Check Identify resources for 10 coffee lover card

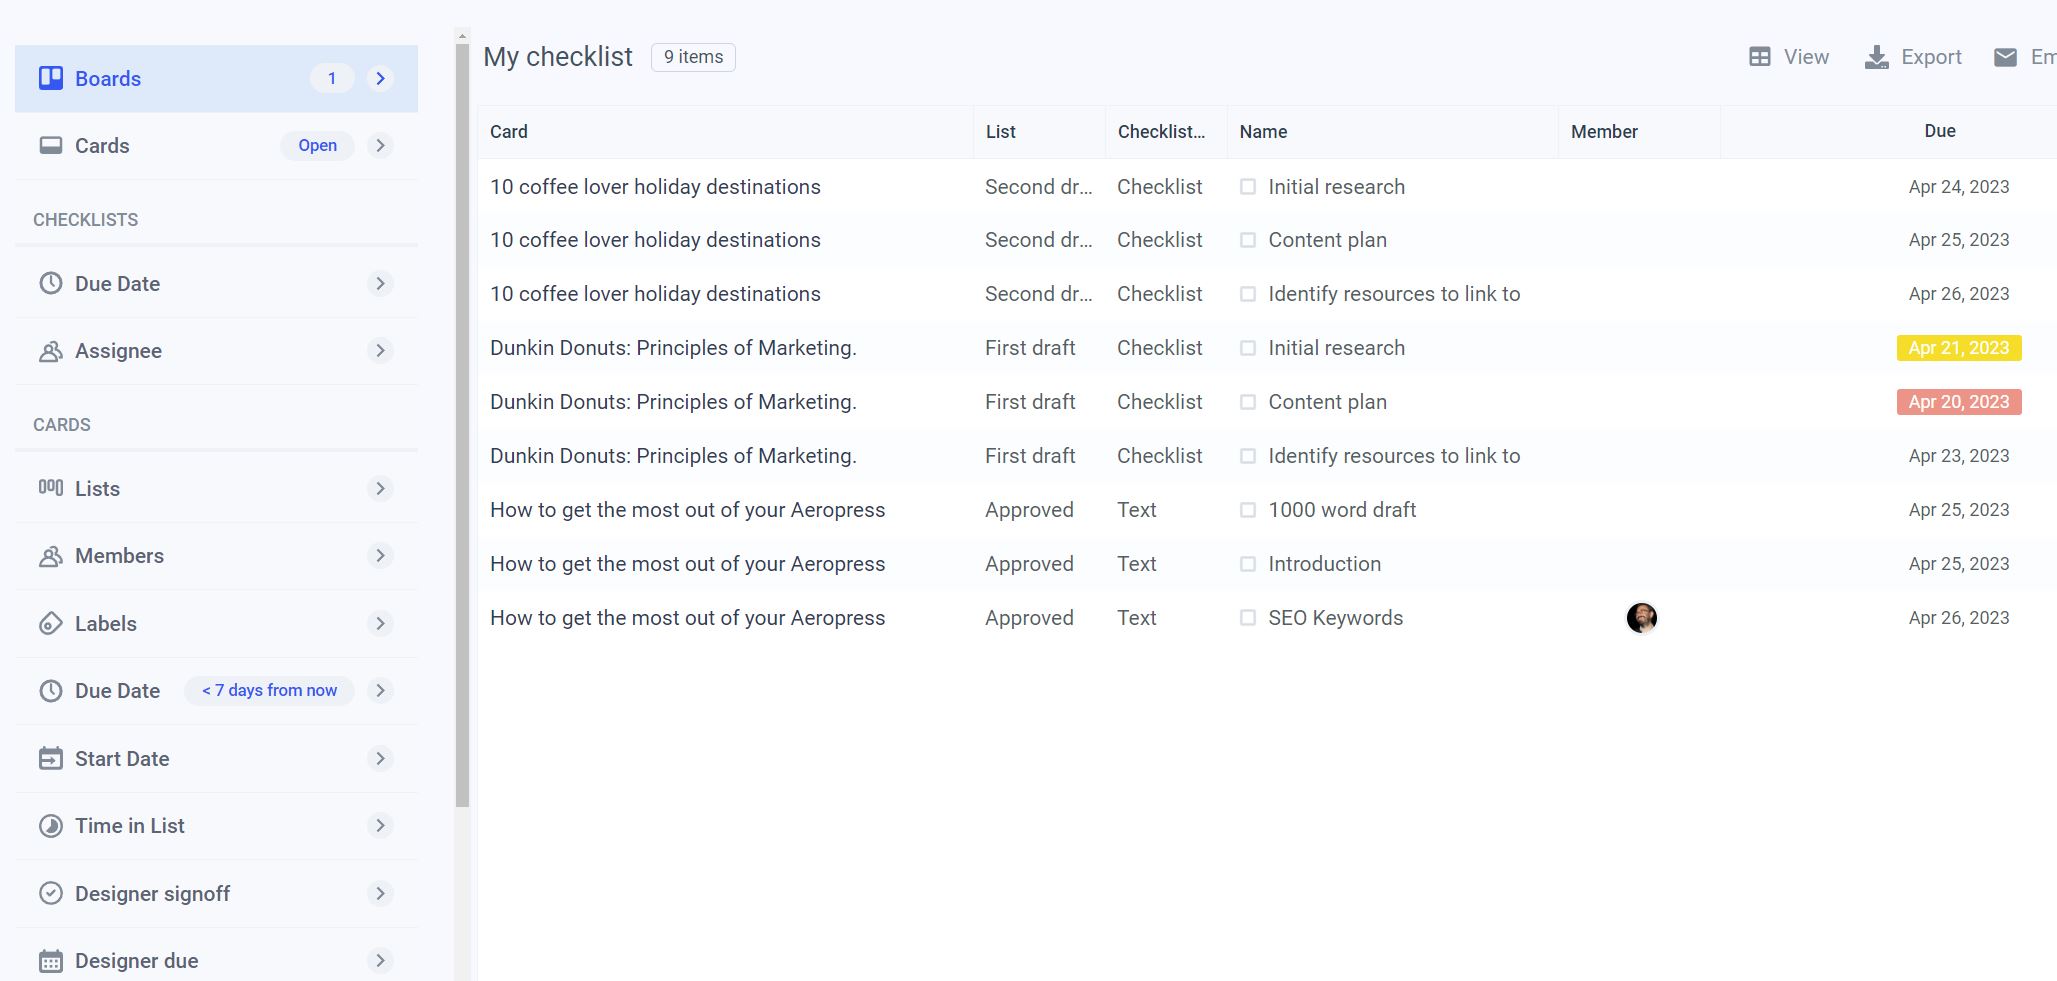point(1248,294)
